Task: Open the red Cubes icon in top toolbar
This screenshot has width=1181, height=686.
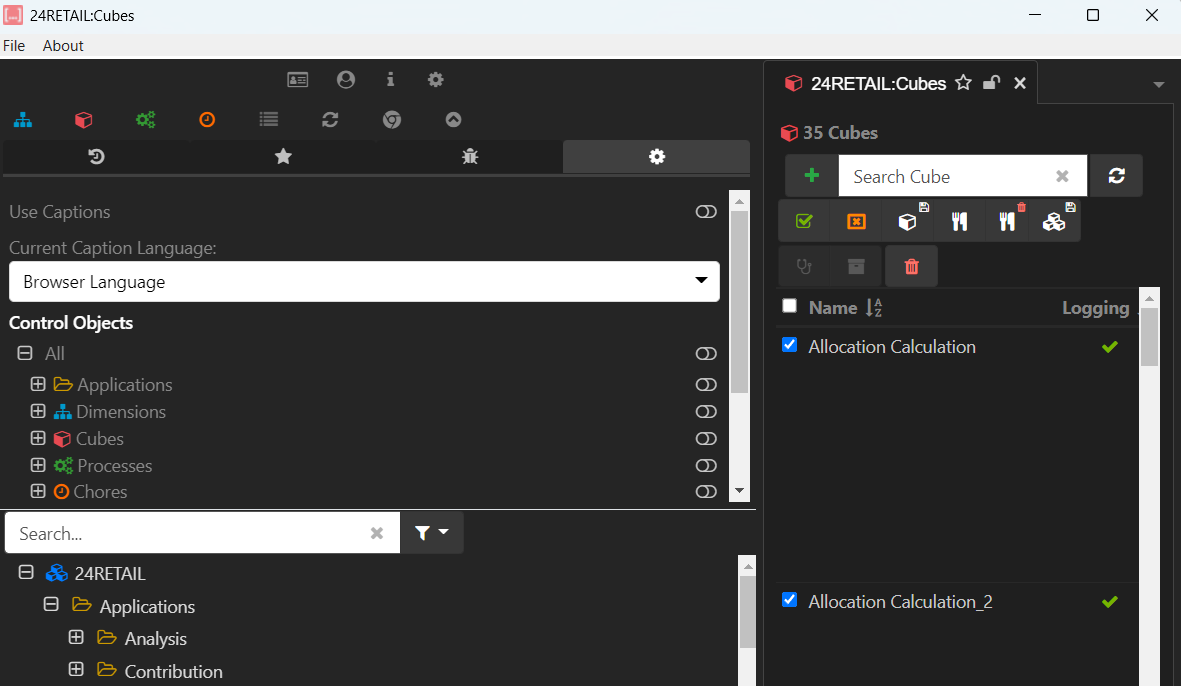Action: 84,120
